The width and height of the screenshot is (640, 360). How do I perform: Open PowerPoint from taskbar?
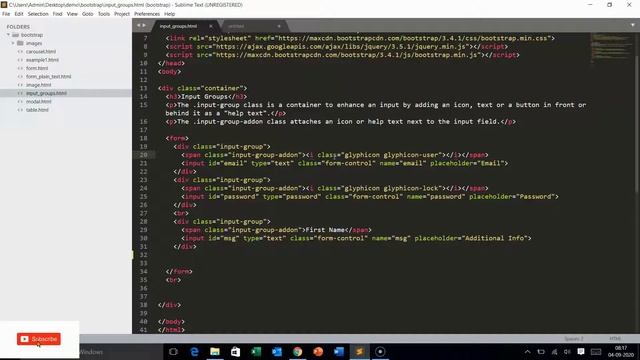(x=318, y=351)
